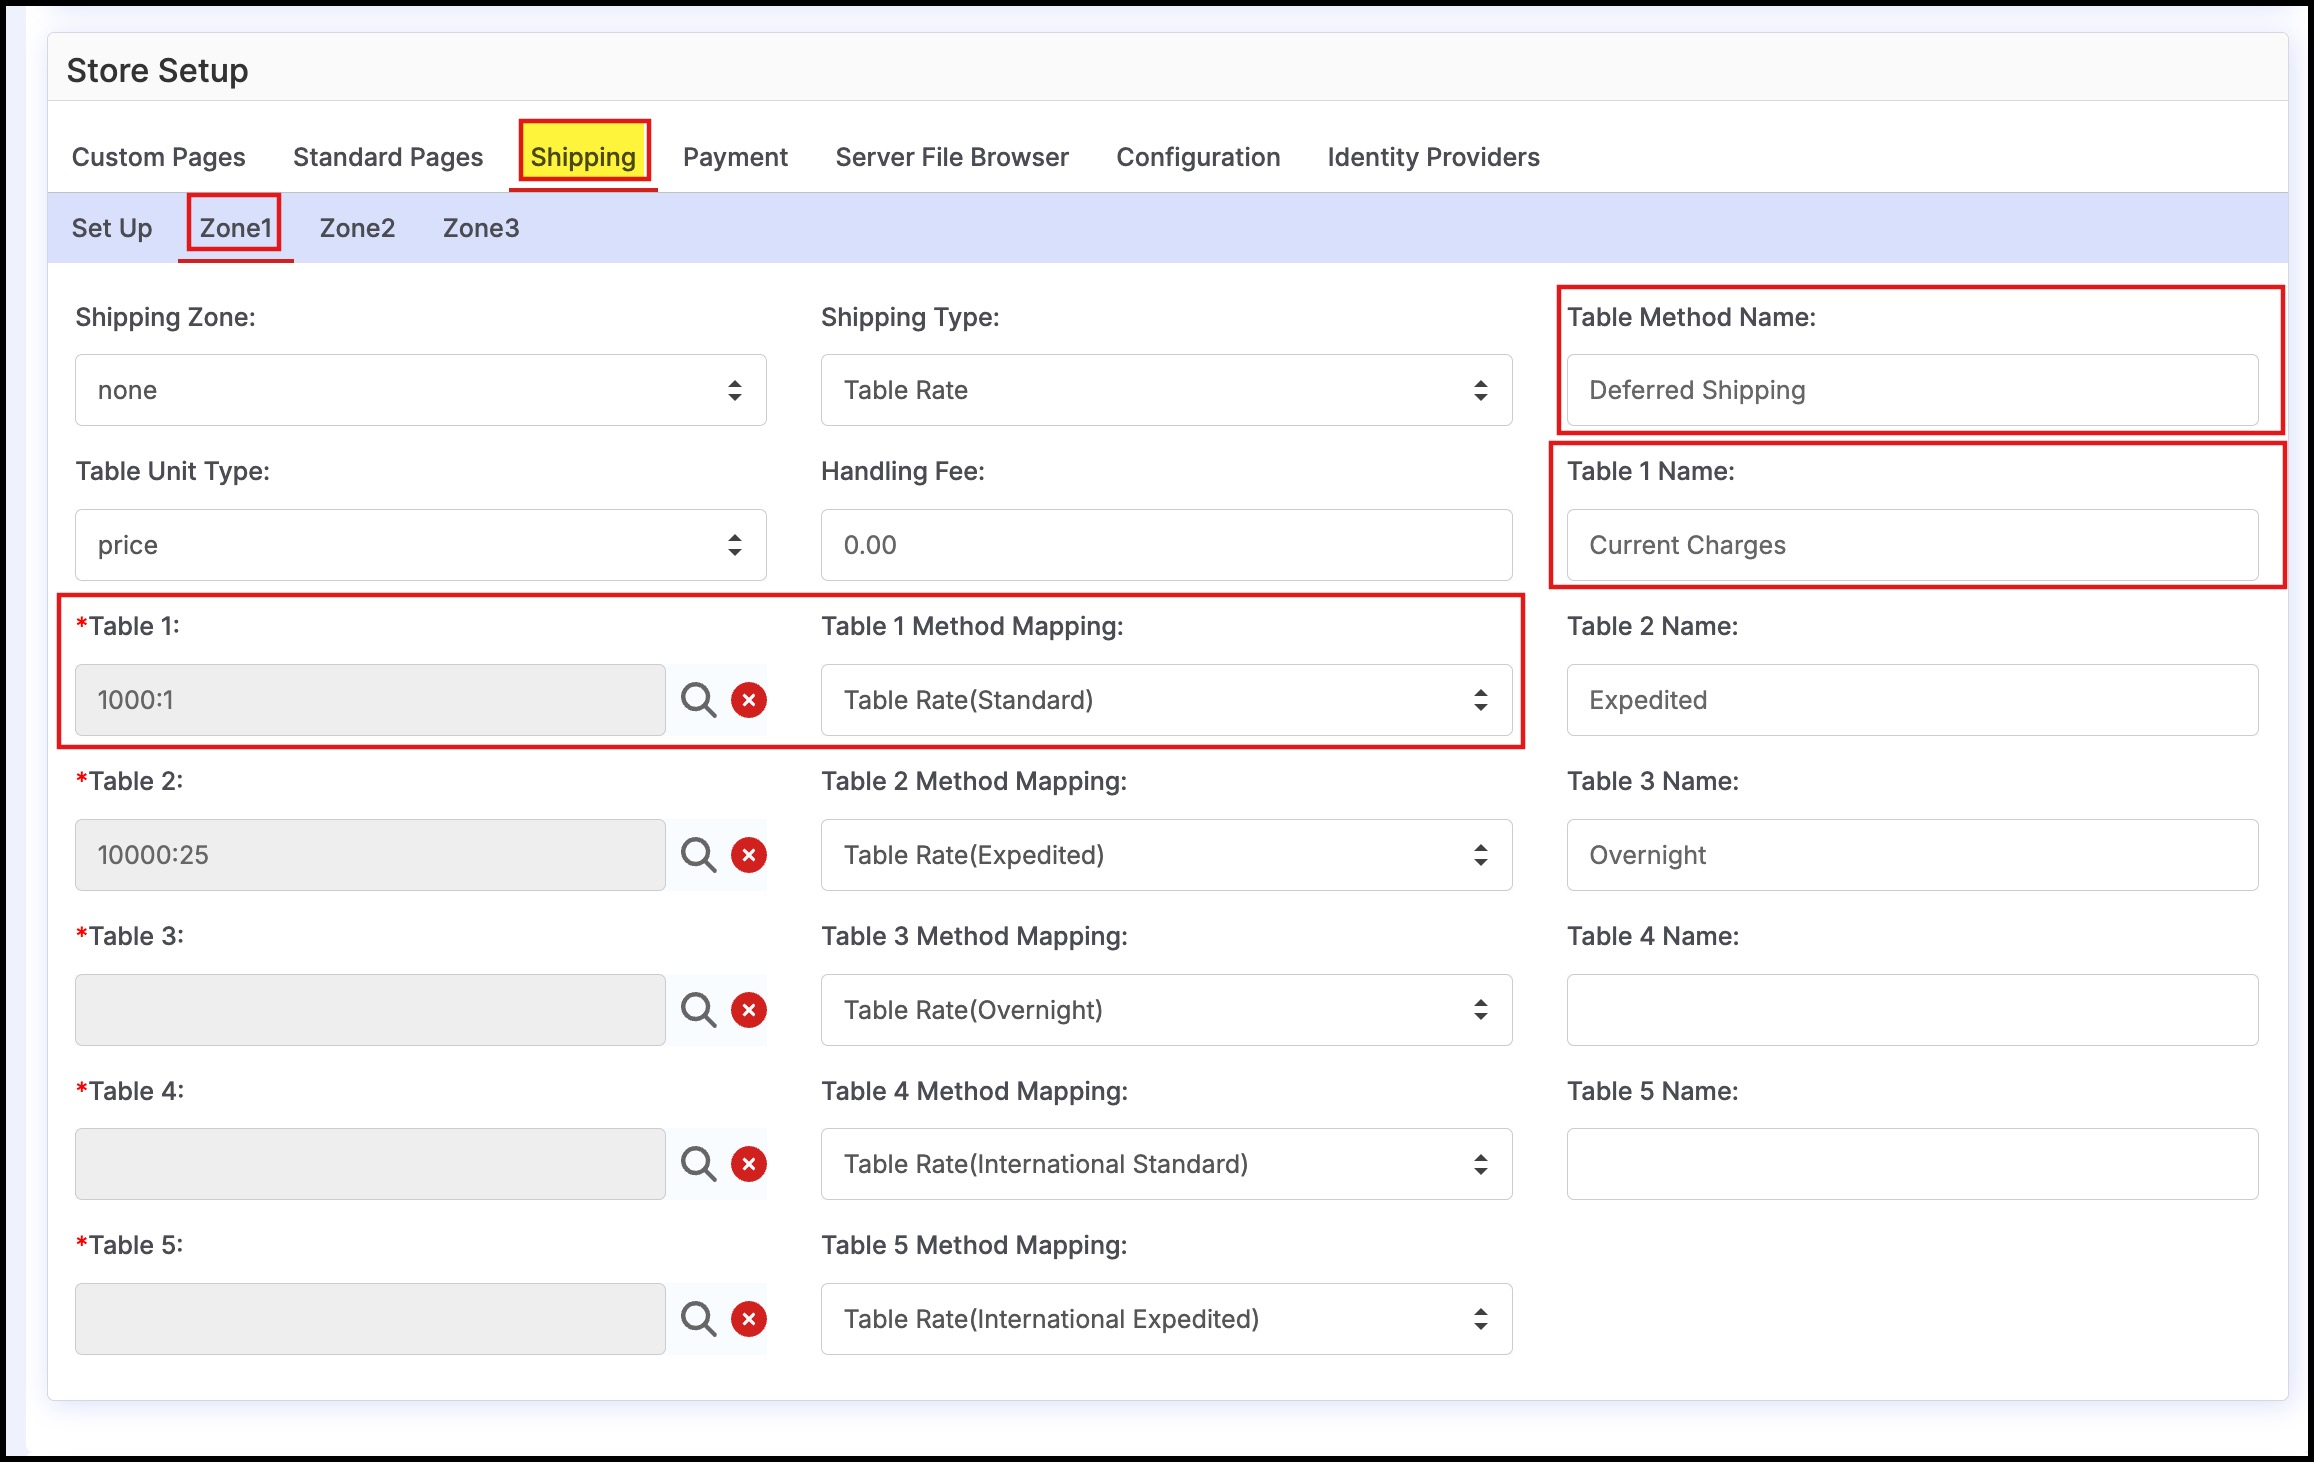Edit the Table Method Name field
The image size is (2314, 1462).
click(1912, 390)
